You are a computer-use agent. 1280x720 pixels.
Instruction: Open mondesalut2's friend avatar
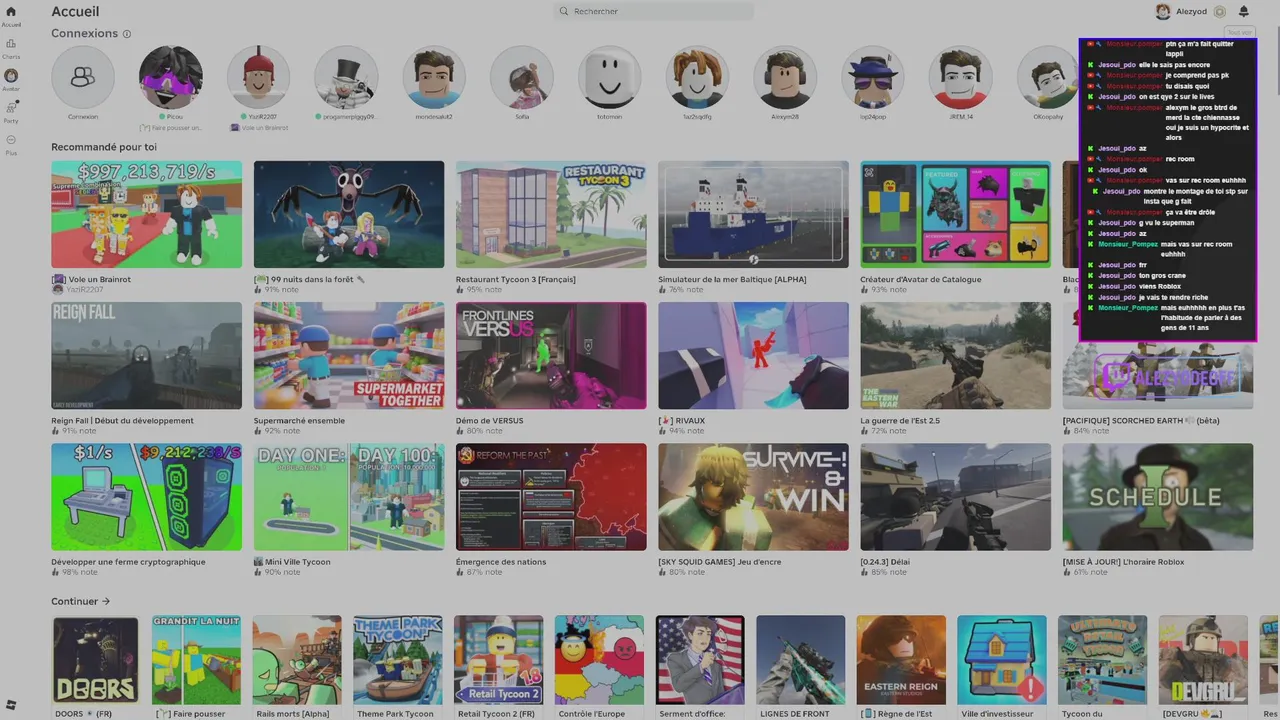coord(434,77)
